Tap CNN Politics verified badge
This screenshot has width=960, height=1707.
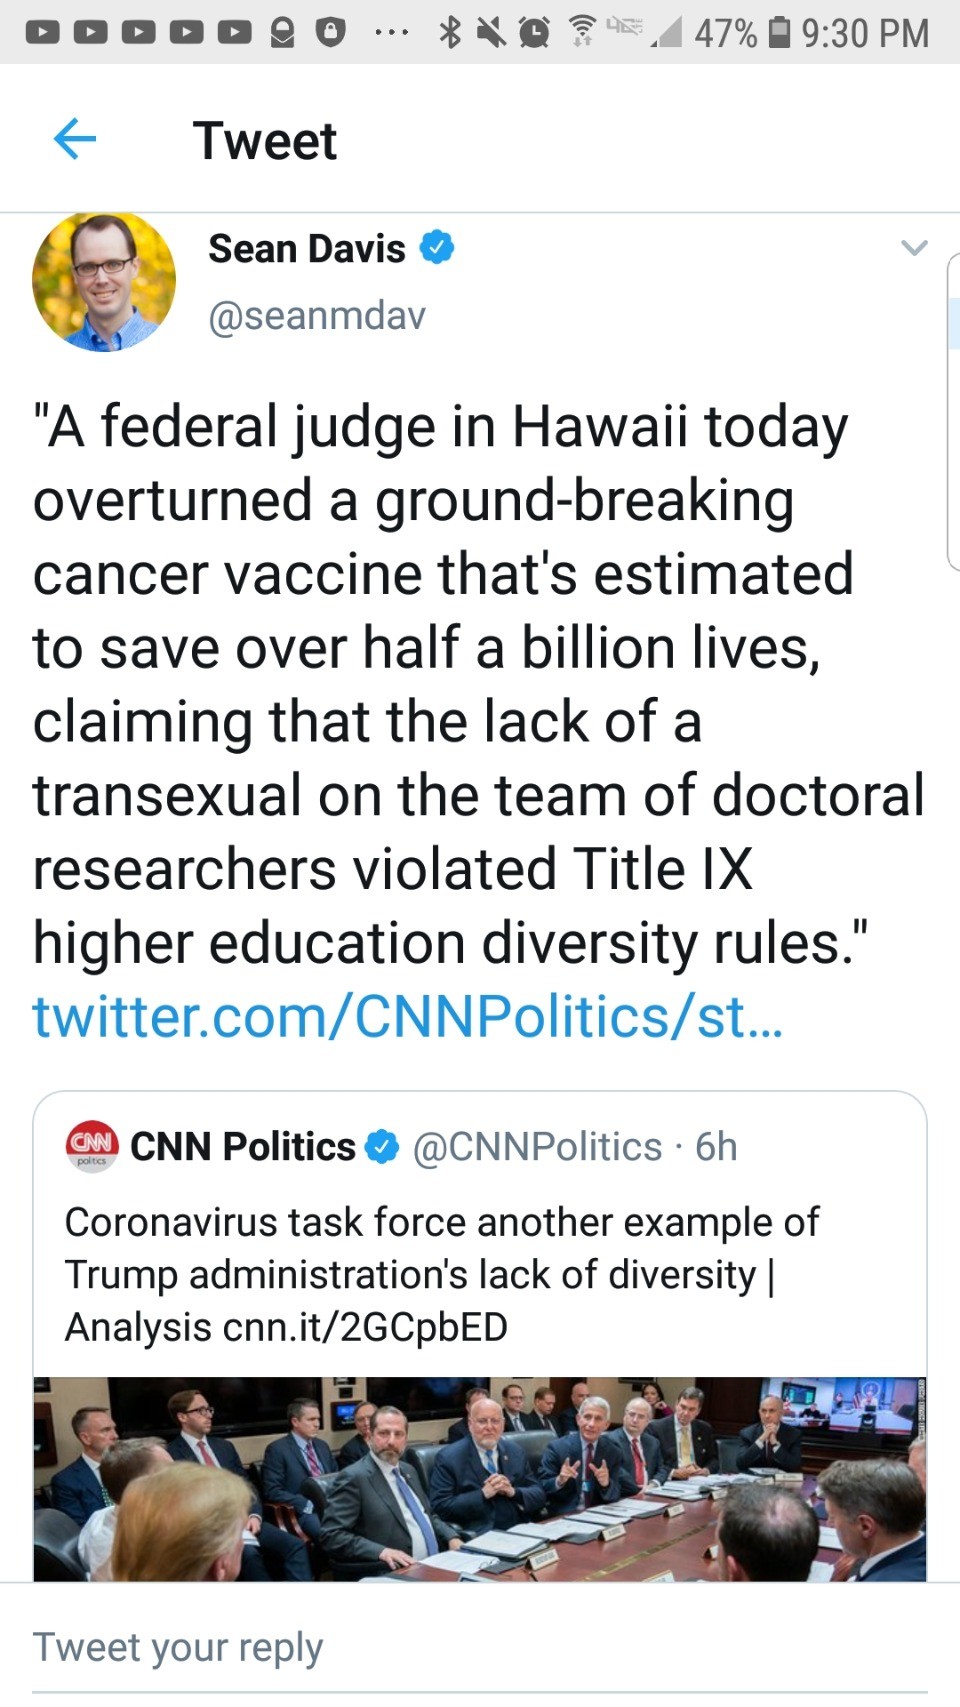point(382,1147)
